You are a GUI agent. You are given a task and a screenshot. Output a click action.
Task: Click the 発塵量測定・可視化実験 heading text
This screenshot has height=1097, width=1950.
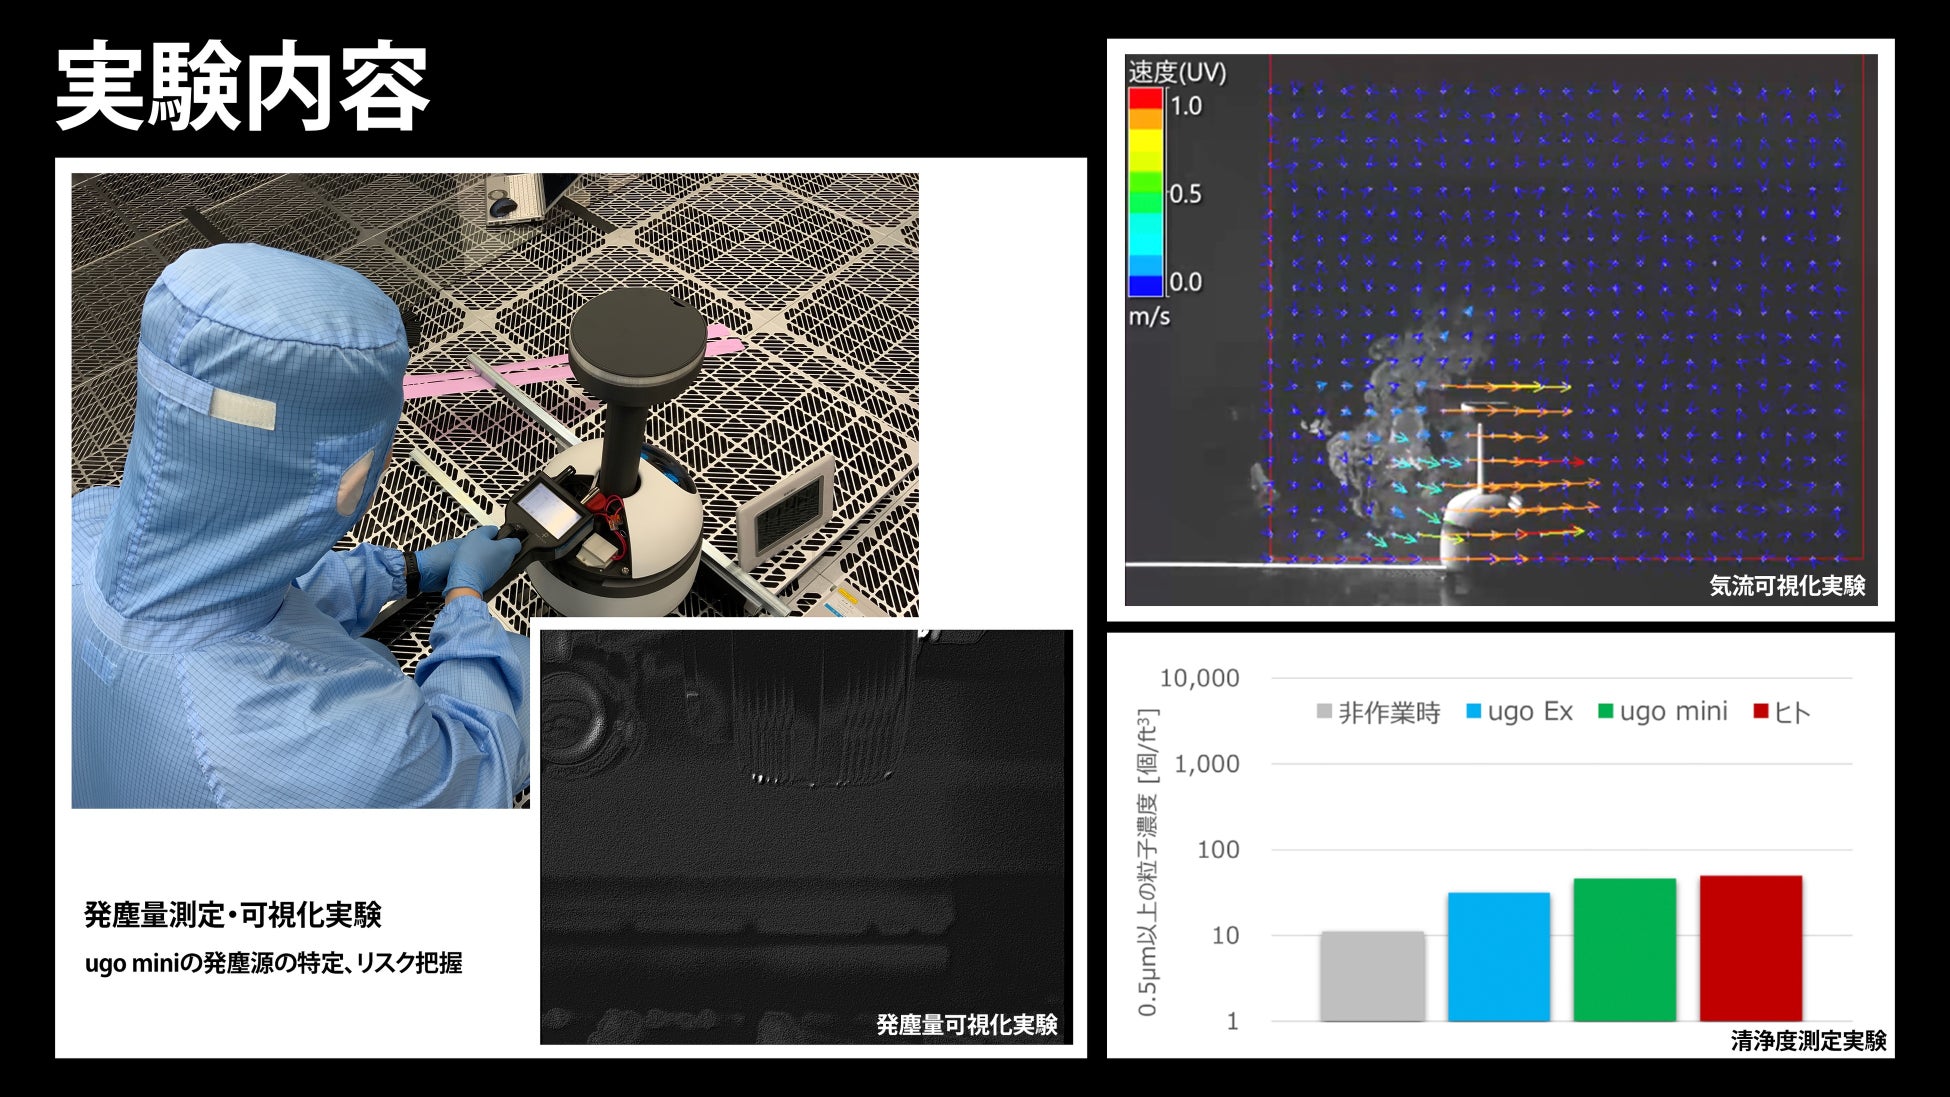(x=233, y=914)
